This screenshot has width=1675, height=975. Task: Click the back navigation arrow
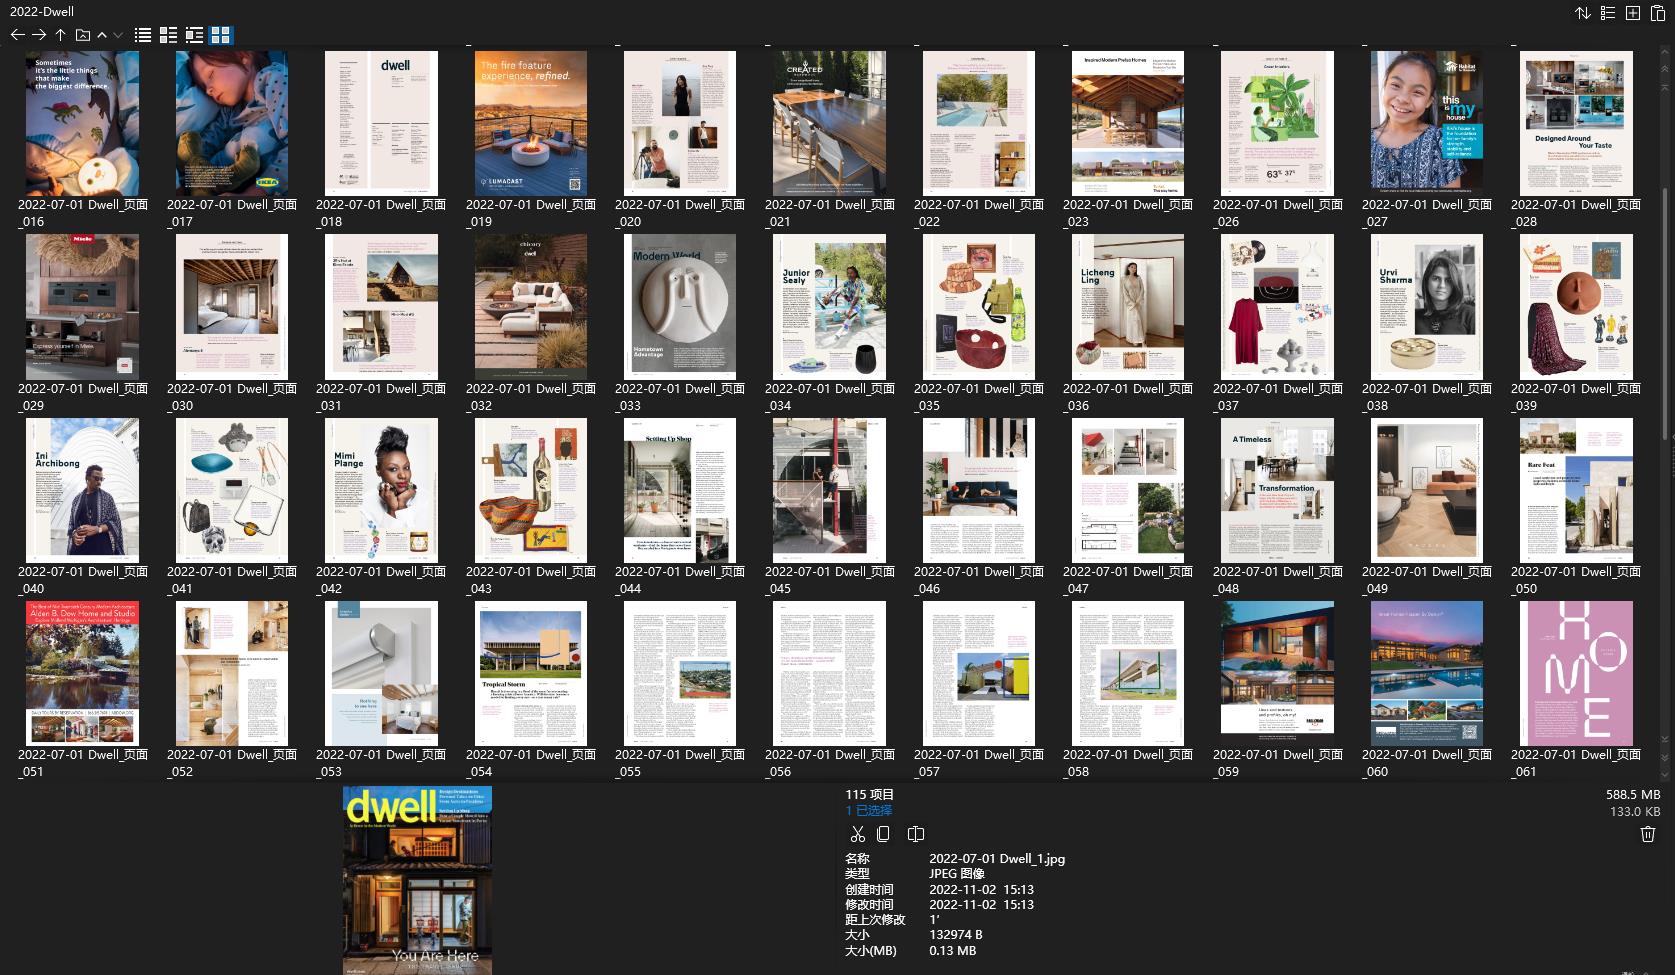click(17, 34)
